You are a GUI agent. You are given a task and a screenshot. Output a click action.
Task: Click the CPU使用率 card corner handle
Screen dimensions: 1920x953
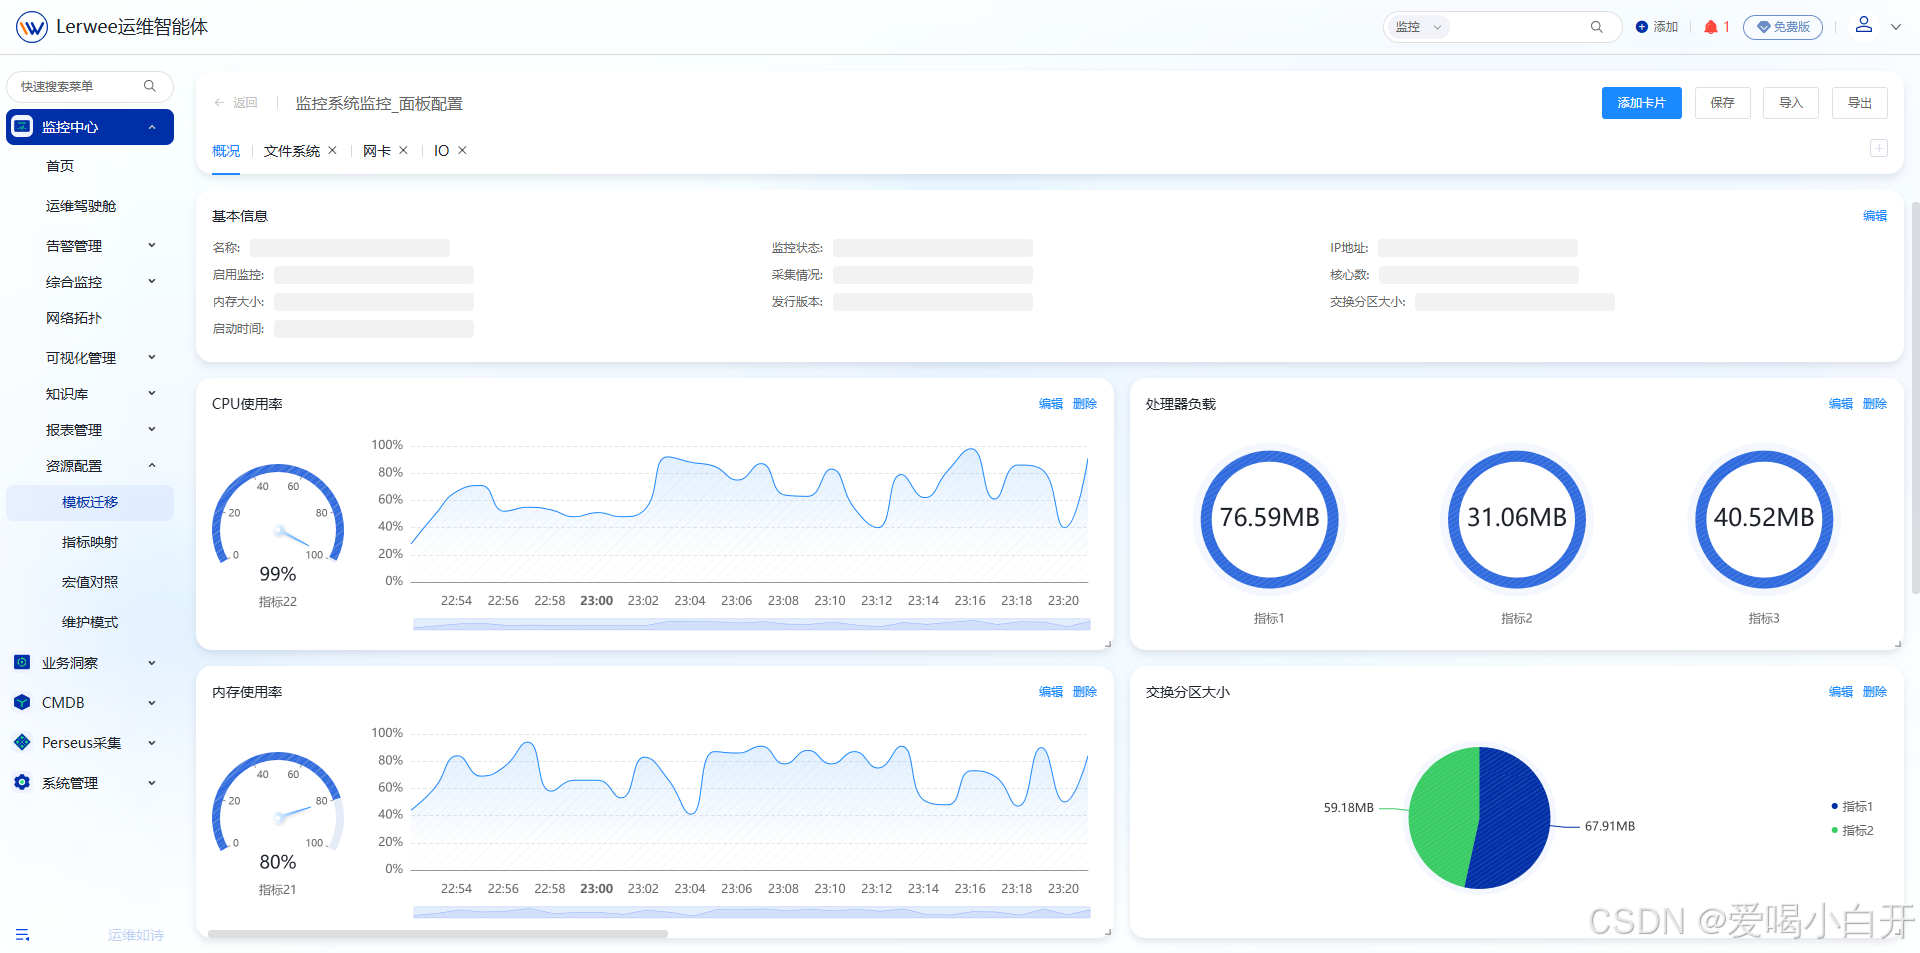click(x=1107, y=644)
